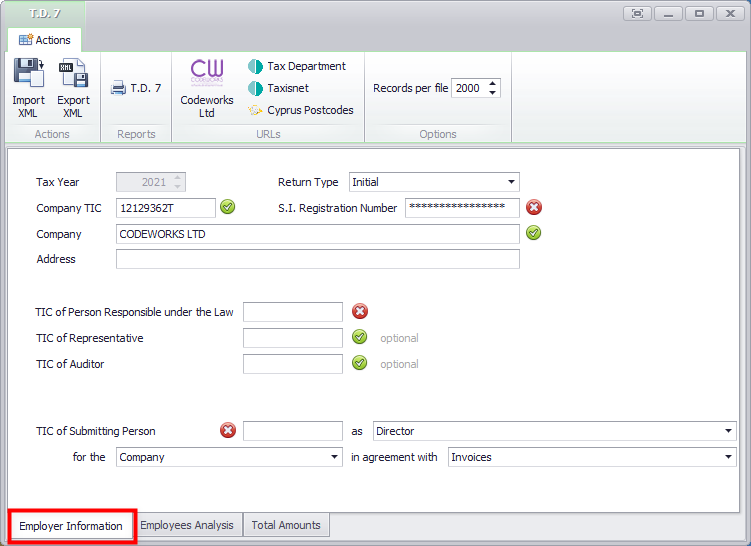Image resolution: width=751 pixels, height=546 pixels.
Task: Open the Director role dropdown
Action: tap(728, 431)
